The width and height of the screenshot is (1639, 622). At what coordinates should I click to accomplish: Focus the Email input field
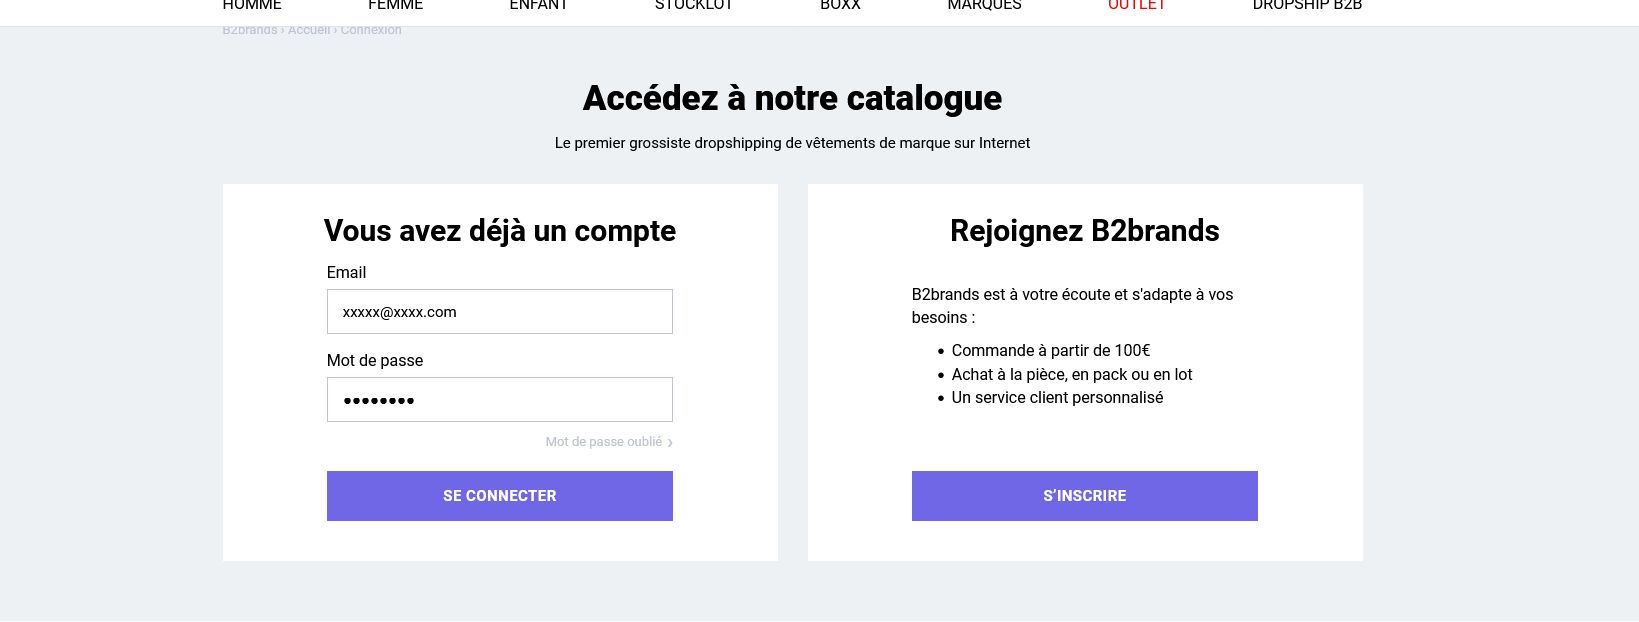click(499, 312)
